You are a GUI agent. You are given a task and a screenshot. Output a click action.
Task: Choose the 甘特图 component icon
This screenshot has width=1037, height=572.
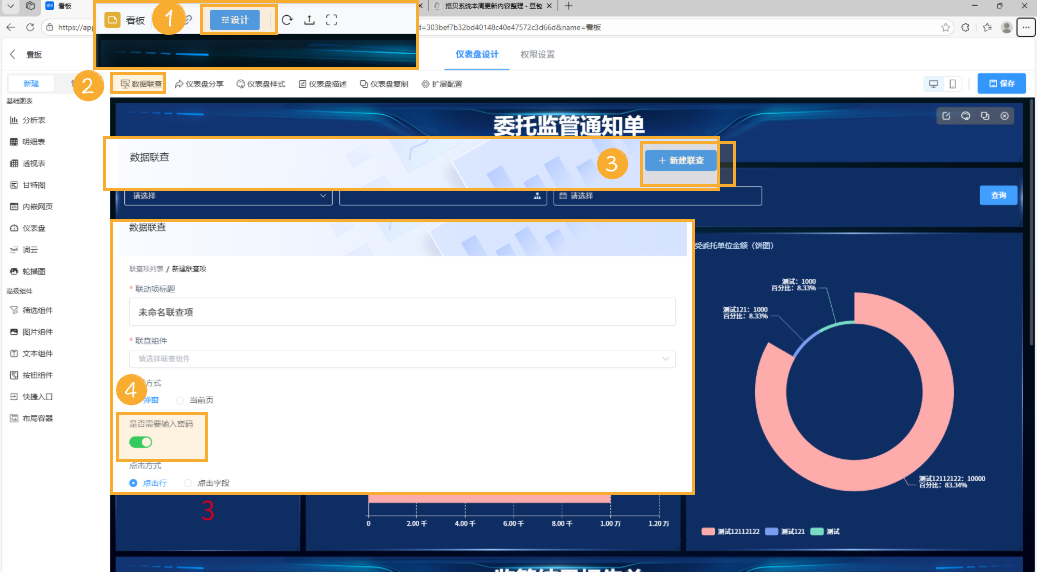pyautogui.click(x=14, y=185)
